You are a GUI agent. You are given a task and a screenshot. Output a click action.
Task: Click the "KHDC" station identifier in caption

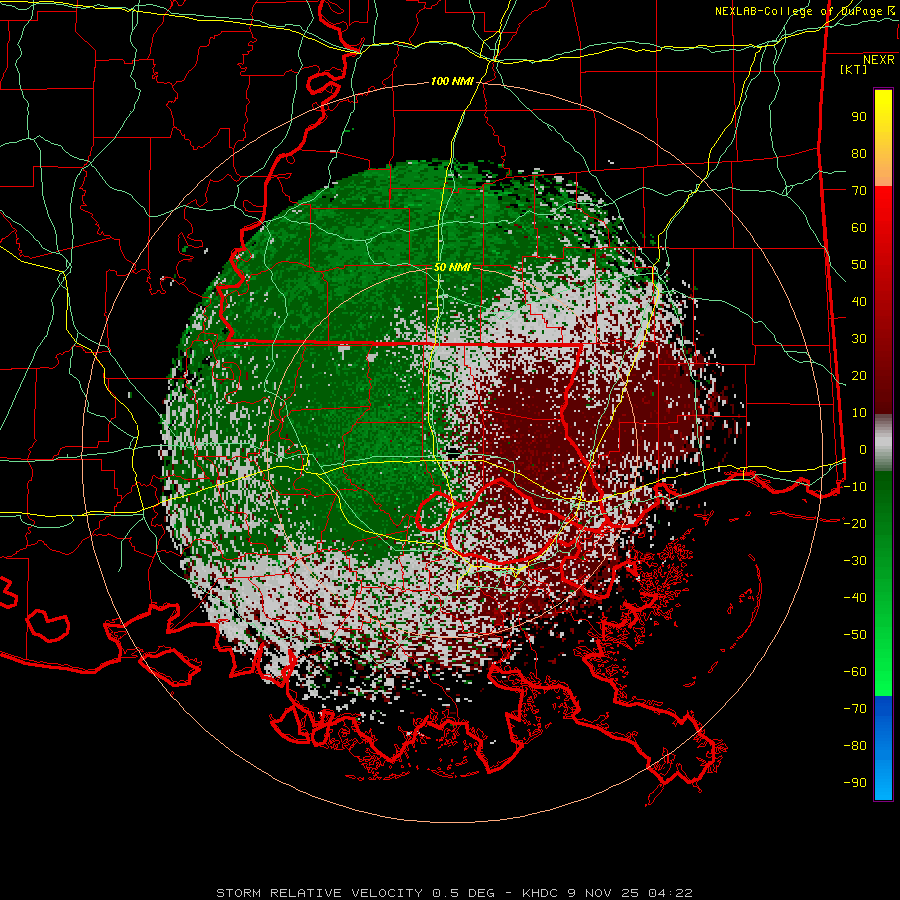coord(540,893)
